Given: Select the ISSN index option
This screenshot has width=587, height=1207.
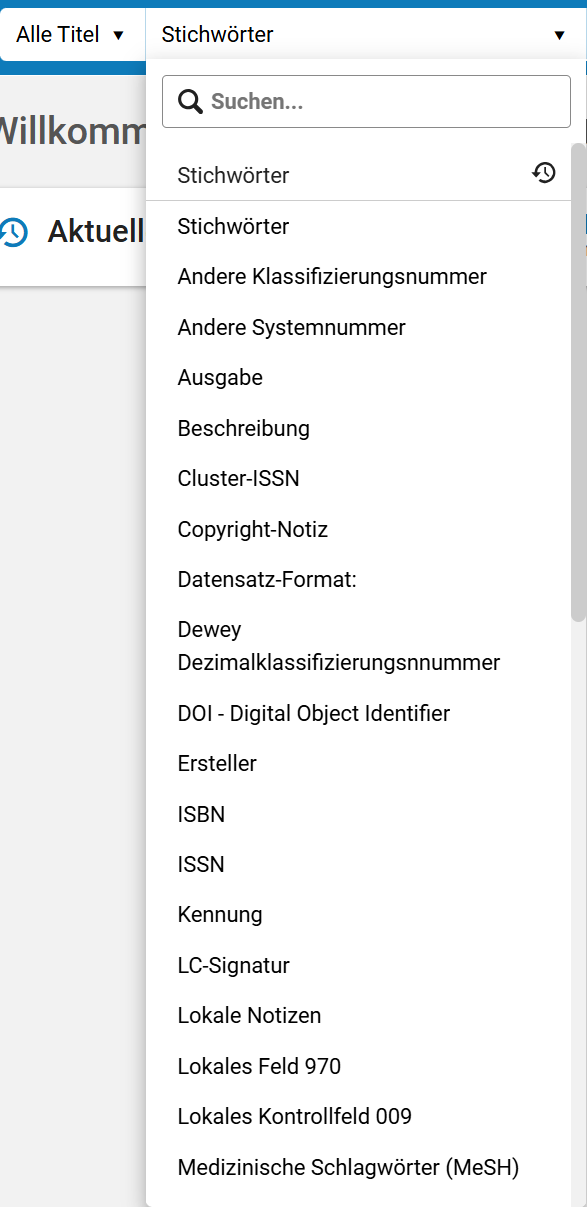Looking at the screenshot, I should [x=358, y=864].
